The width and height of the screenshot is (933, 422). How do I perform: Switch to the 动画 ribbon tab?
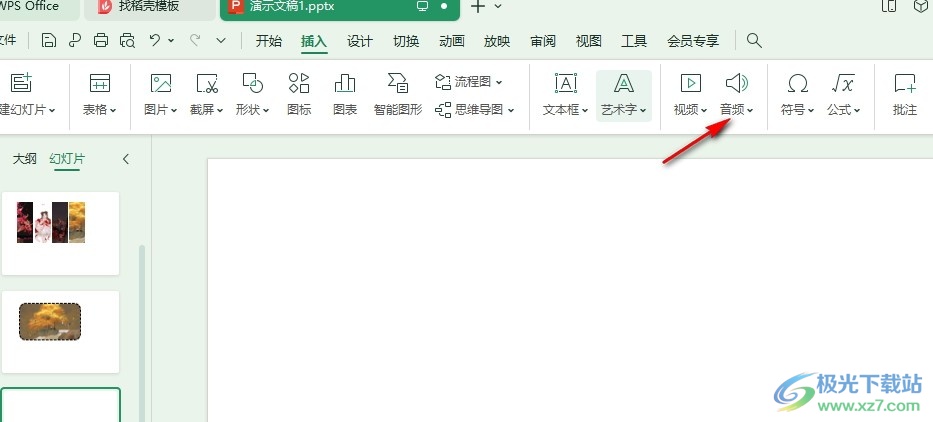point(452,41)
